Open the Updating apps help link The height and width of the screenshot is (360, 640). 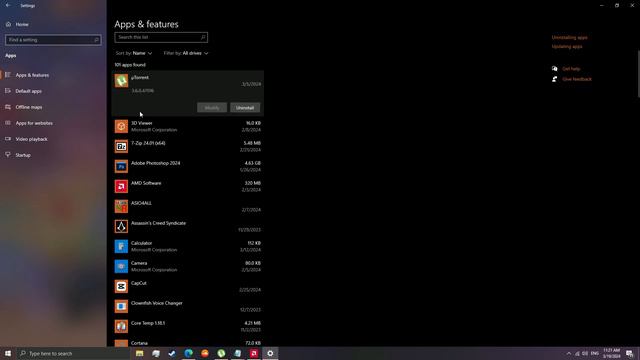[567, 47]
